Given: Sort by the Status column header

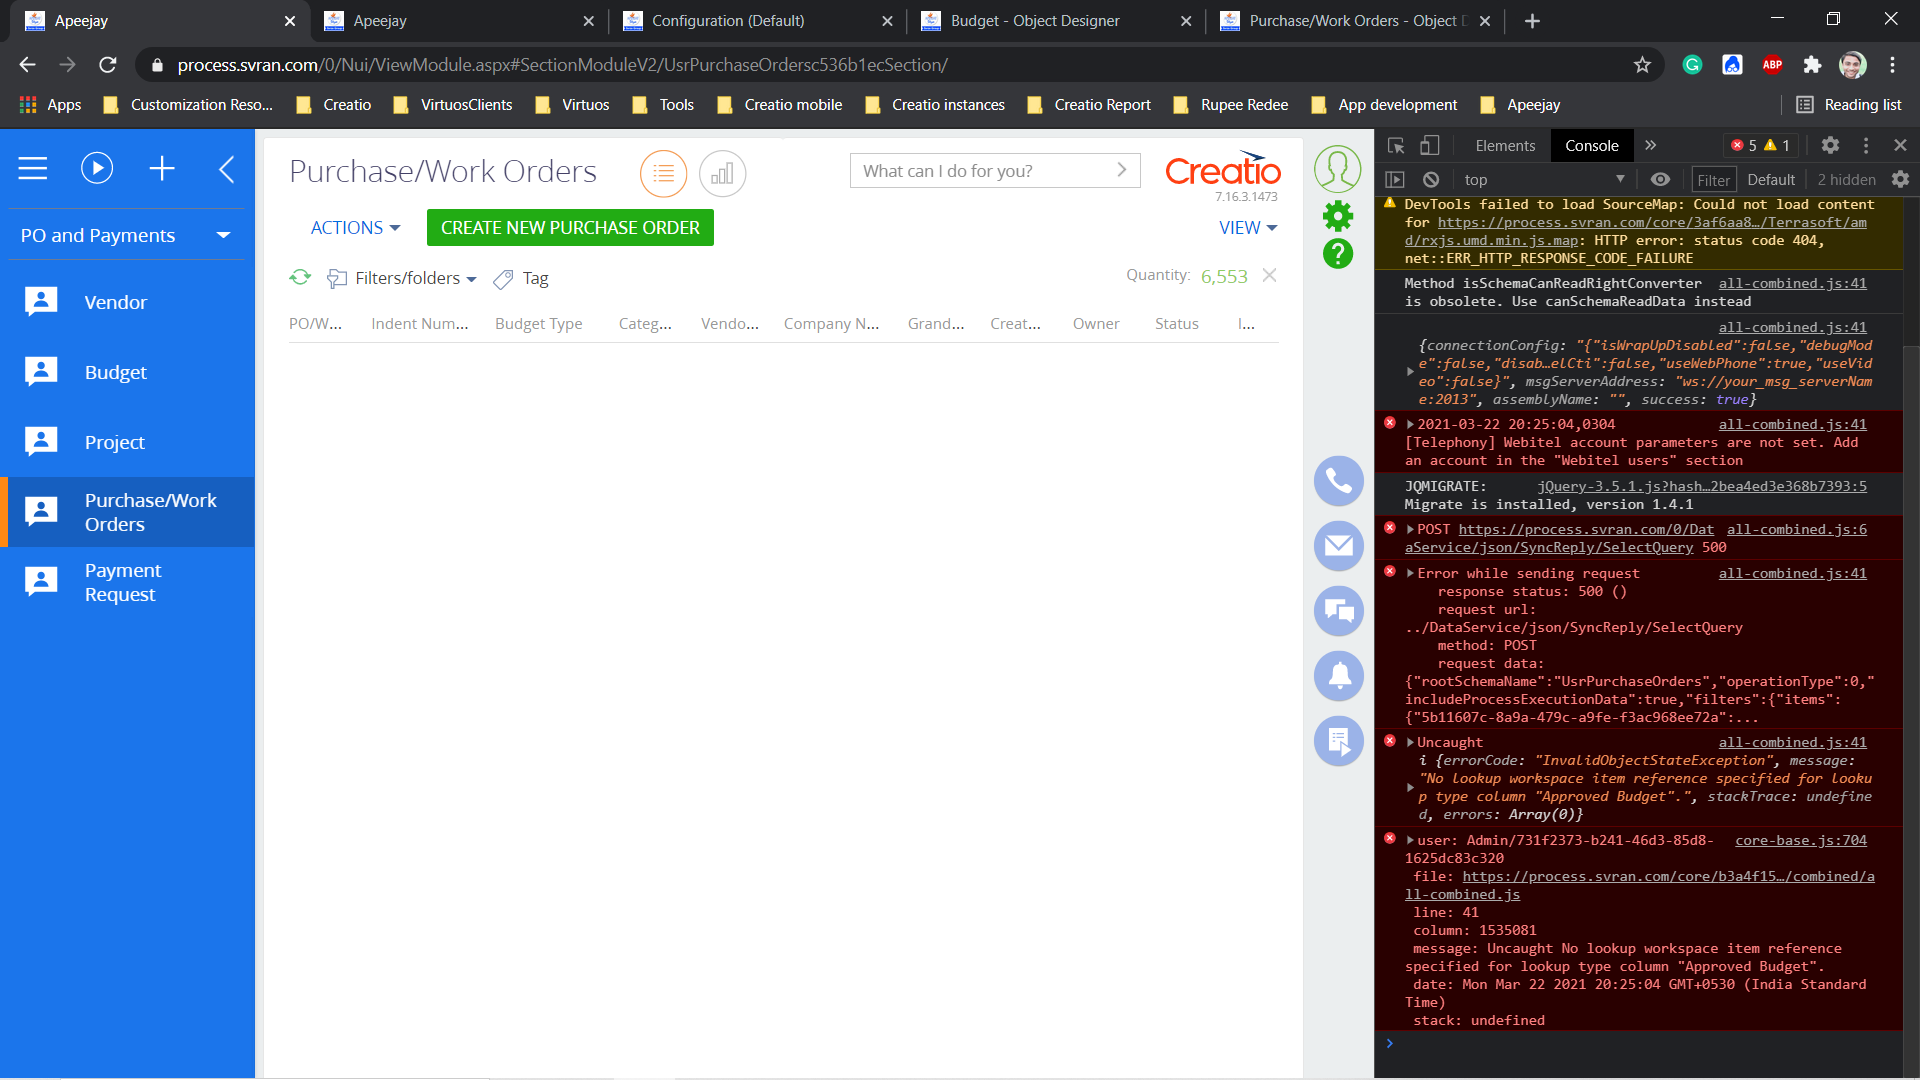Looking at the screenshot, I should point(1176,324).
